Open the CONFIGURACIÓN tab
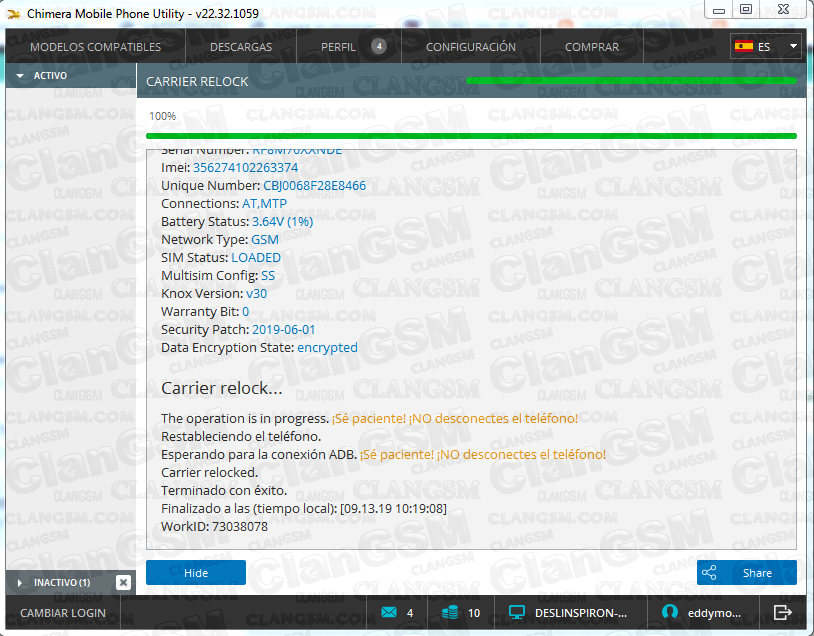 coord(471,47)
